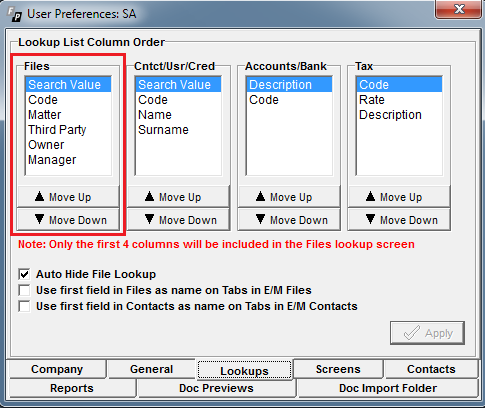Image resolution: width=485 pixels, height=408 pixels.
Task: Uncheck Auto Hide File Lookup
Action: point(24,274)
